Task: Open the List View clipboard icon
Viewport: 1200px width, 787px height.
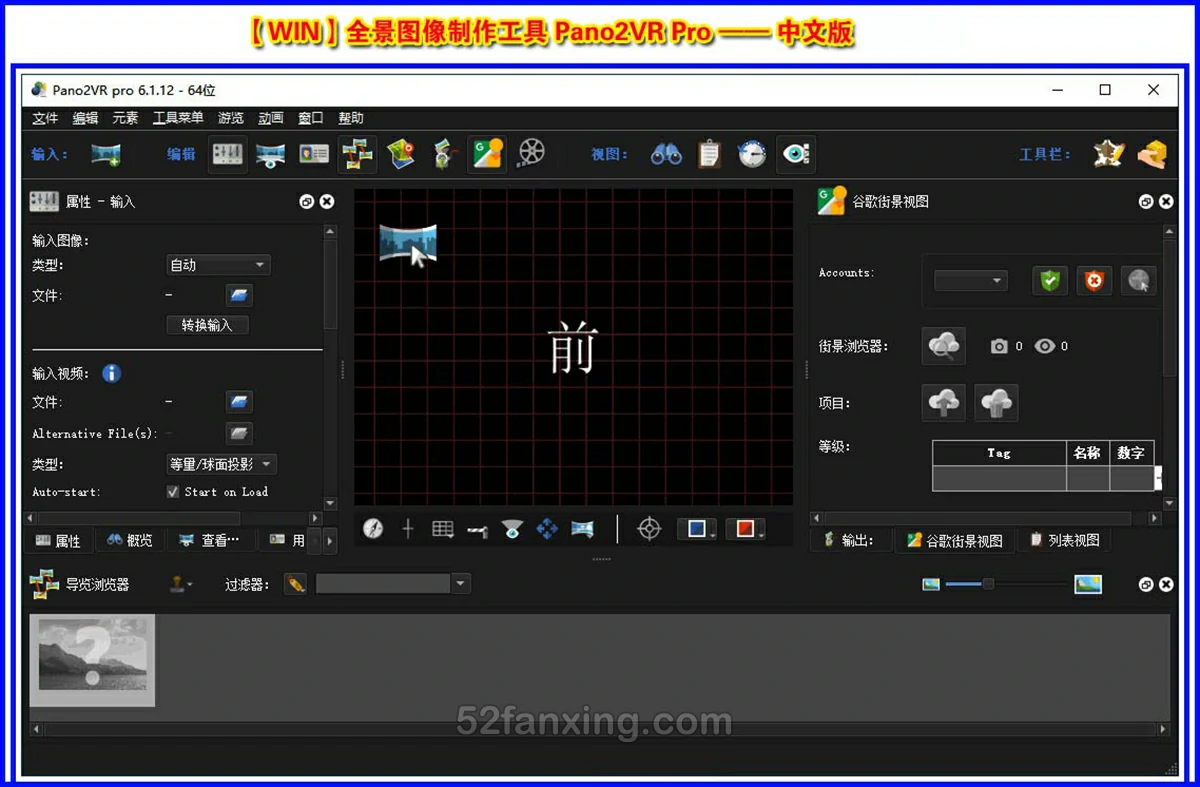Action: click(709, 155)
